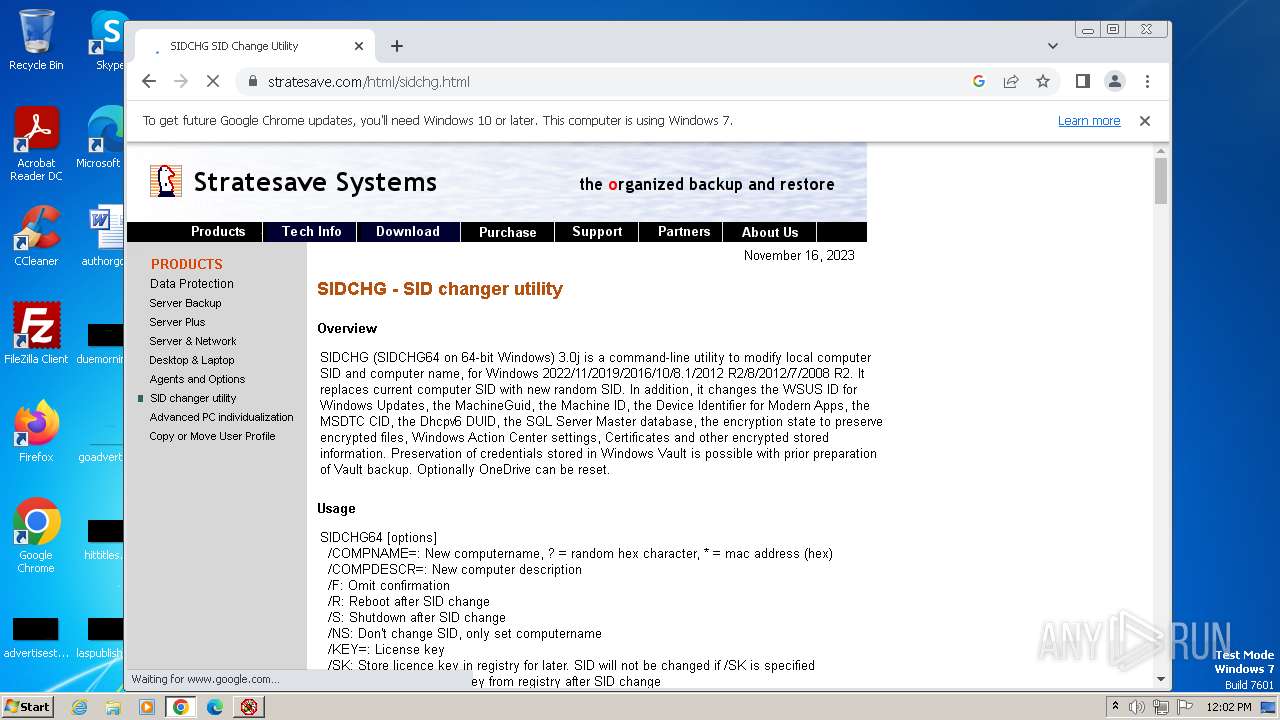Viewport: 1280px width, 720px height.
Task: Click the site lock icon
Action: click(x=252, y=81)
